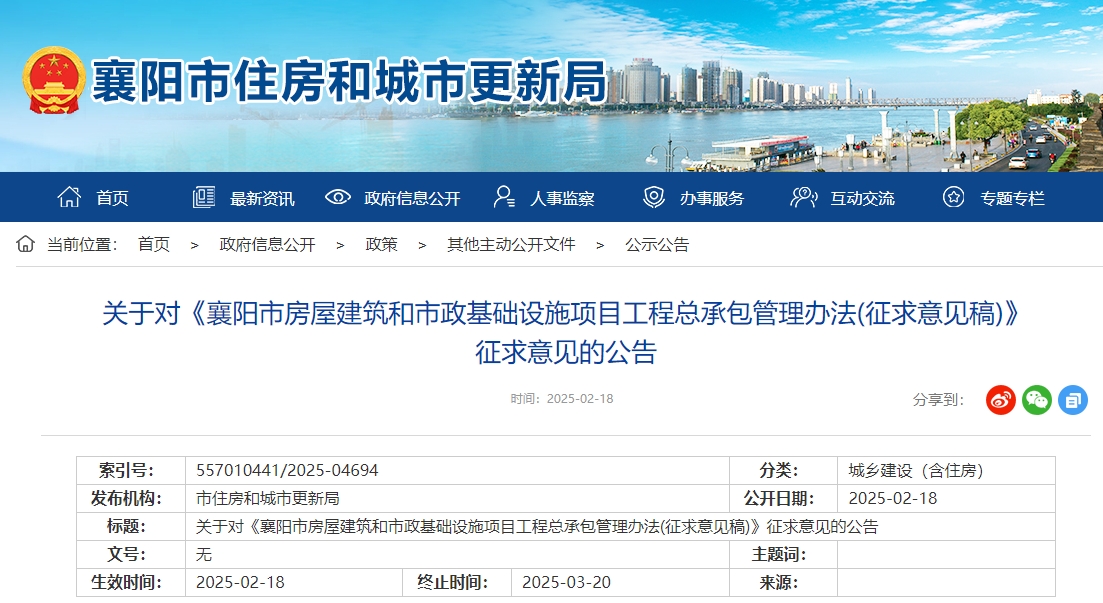Click the 政策 breadcrumb link
The image size is (1103, 603).
pyautogui.click(x=381, y=244)
